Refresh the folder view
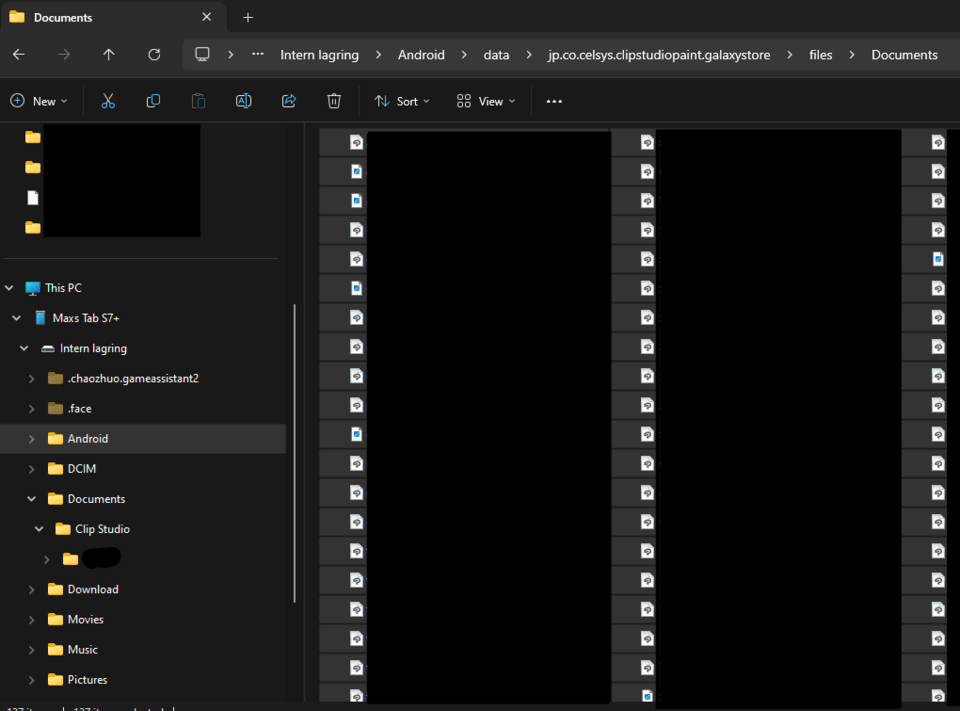The image size is (960, 711). 154,55
